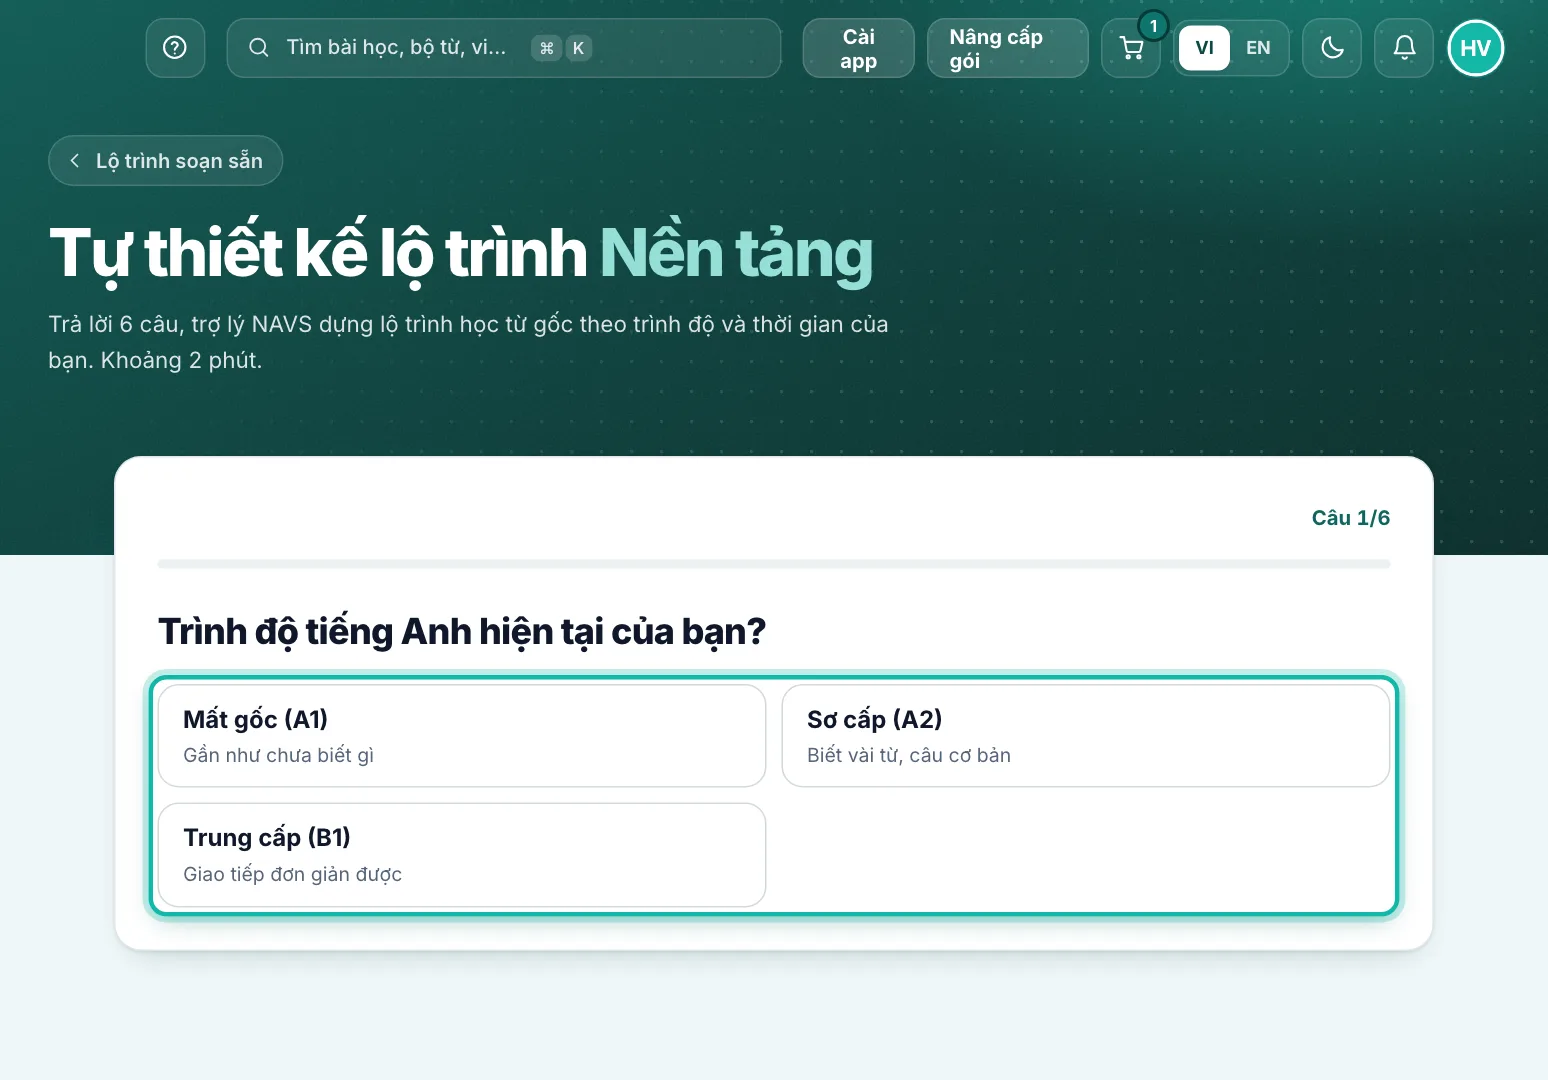
Task: Click the Câu 1/6 counter
Action: click(x=1351, y=518)
